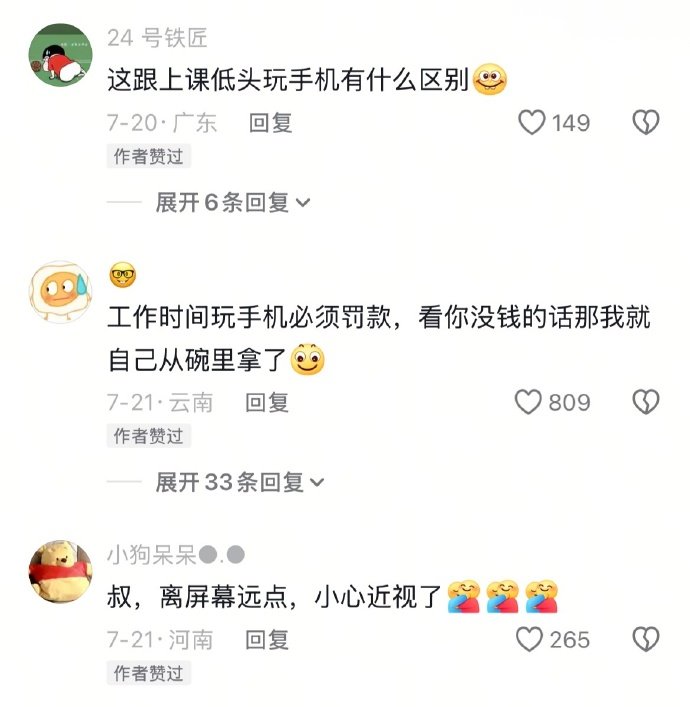Like 小狗呆呆's comment with 265 likes
This screenshot has height=707, width=690.
coord(529,639)
